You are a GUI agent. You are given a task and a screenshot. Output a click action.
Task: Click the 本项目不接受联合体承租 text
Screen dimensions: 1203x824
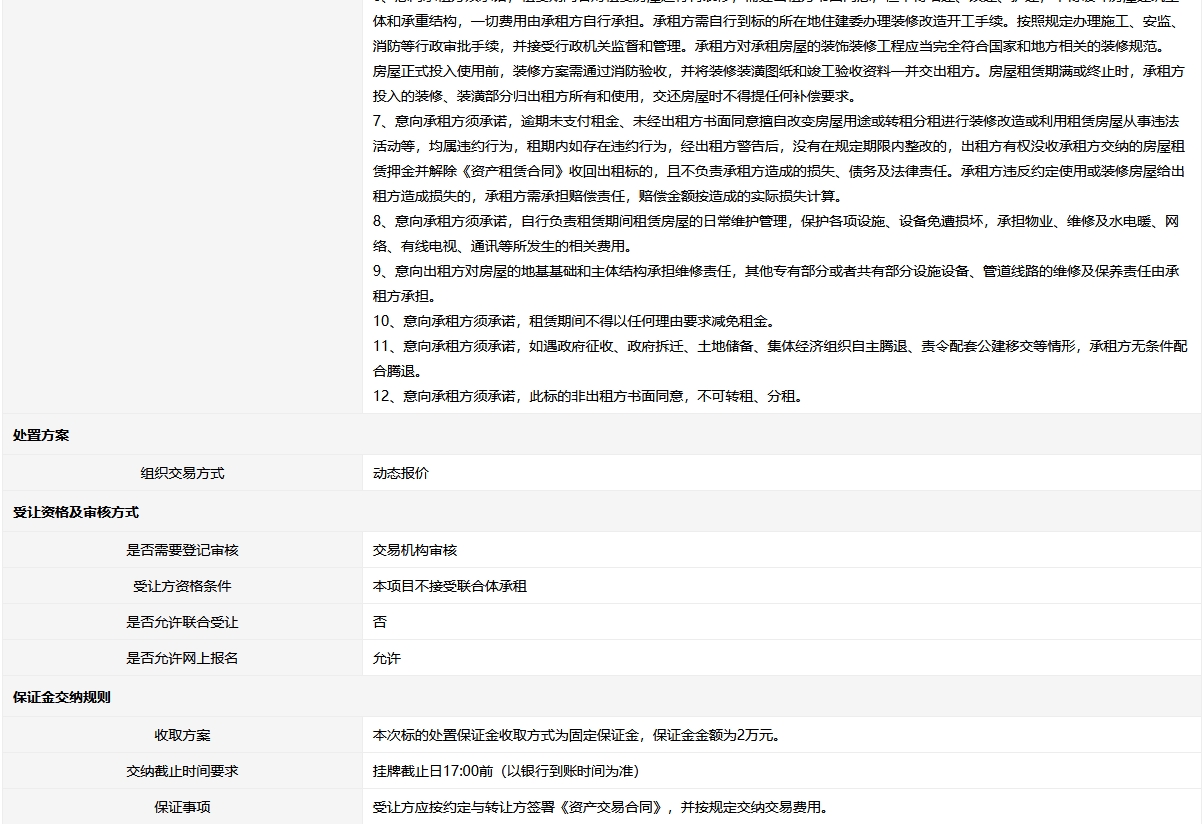(x=449, y=586)
